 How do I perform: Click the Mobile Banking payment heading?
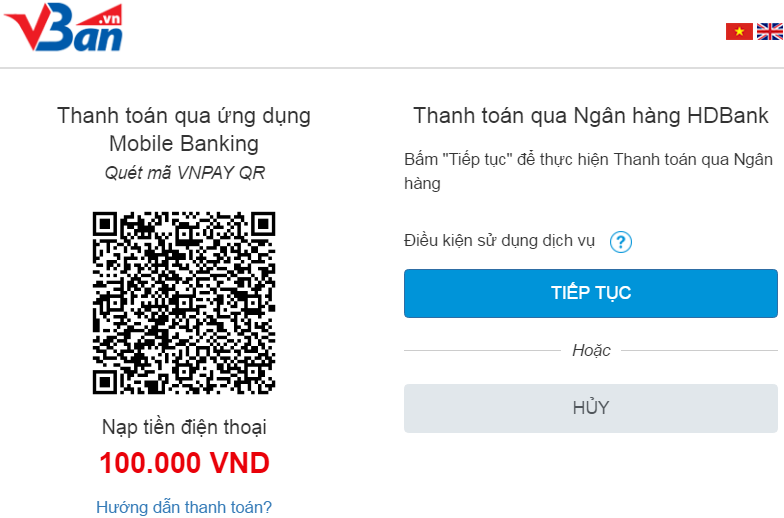coord(184,129)
